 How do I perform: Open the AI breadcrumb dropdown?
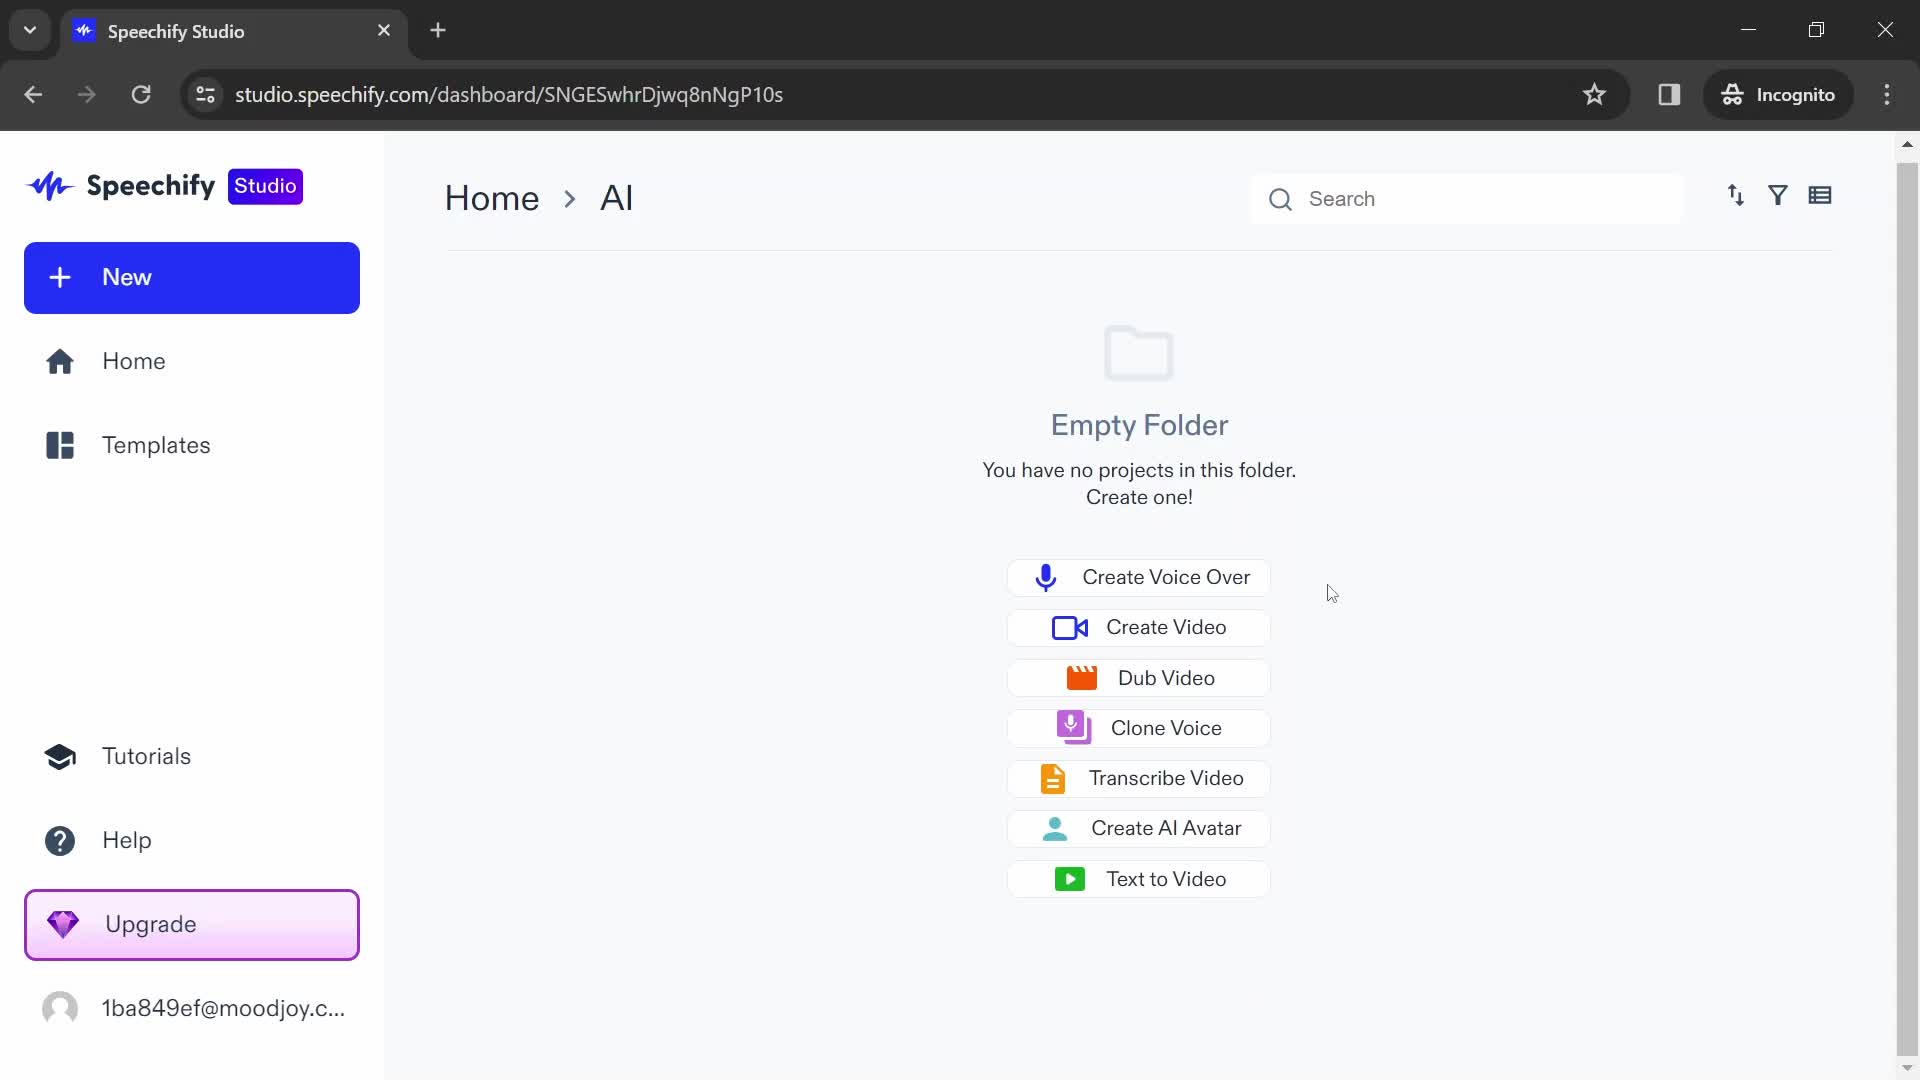tap(616, 198)
